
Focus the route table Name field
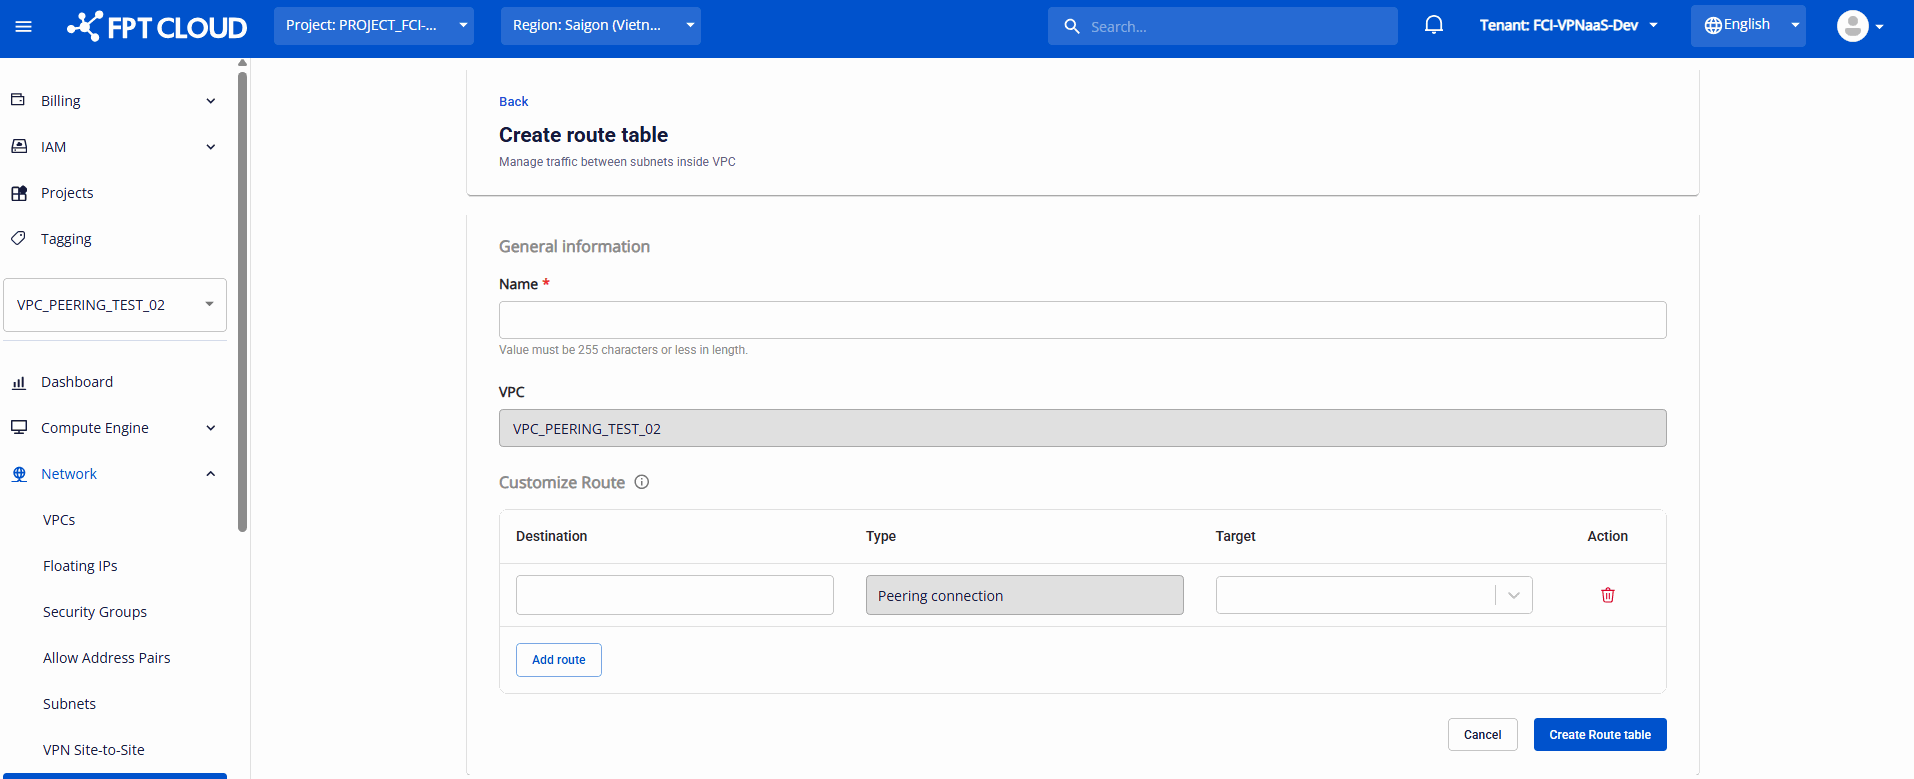click(x=1083, y=320)
